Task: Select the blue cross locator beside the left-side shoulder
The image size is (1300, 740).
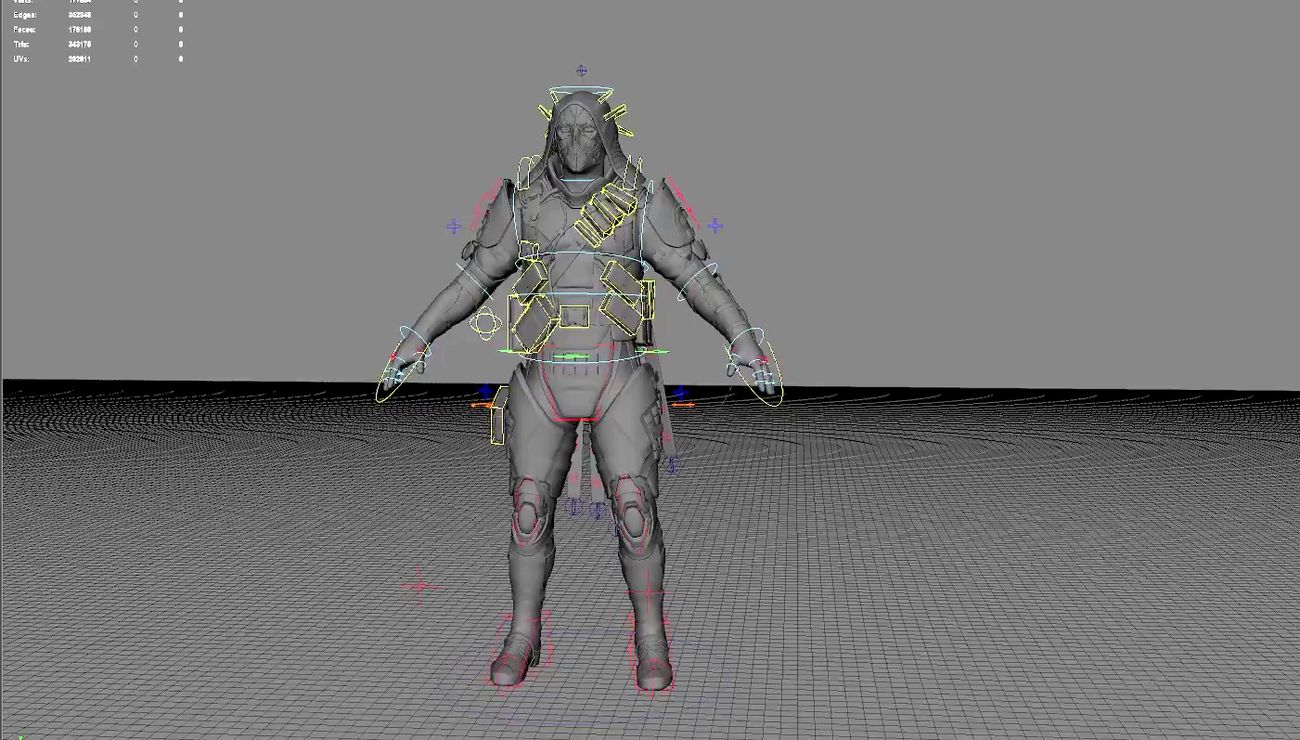Action: pos(454,227)
